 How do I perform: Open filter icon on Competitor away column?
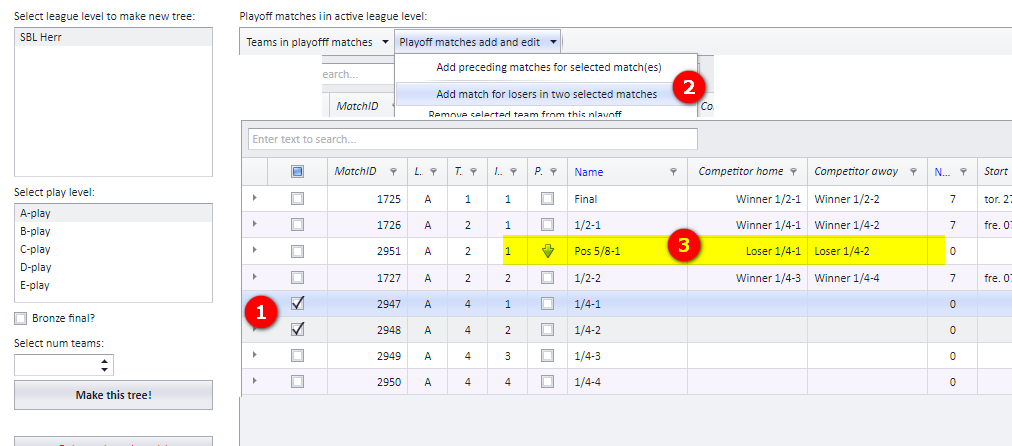[913, 172]
